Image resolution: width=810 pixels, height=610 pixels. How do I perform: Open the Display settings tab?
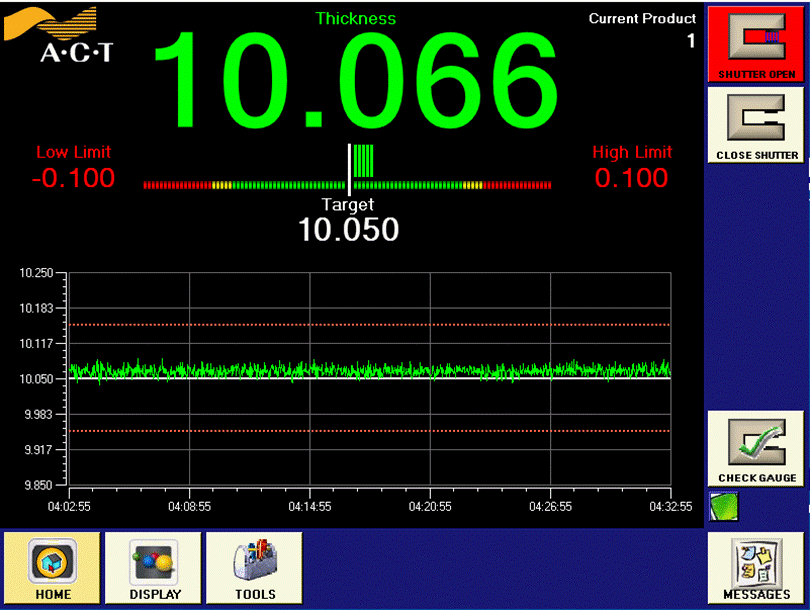153,568
